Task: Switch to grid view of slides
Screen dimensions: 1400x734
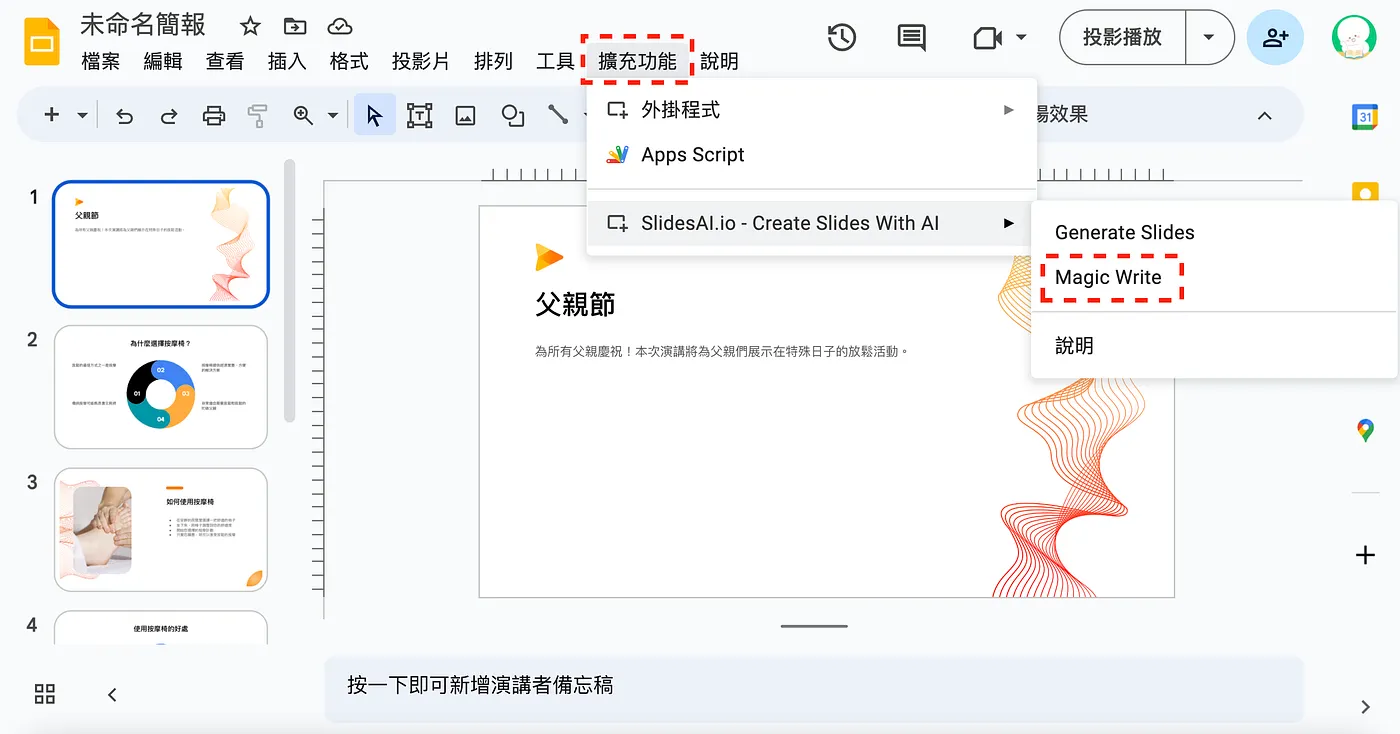Action: coord(45,694)
